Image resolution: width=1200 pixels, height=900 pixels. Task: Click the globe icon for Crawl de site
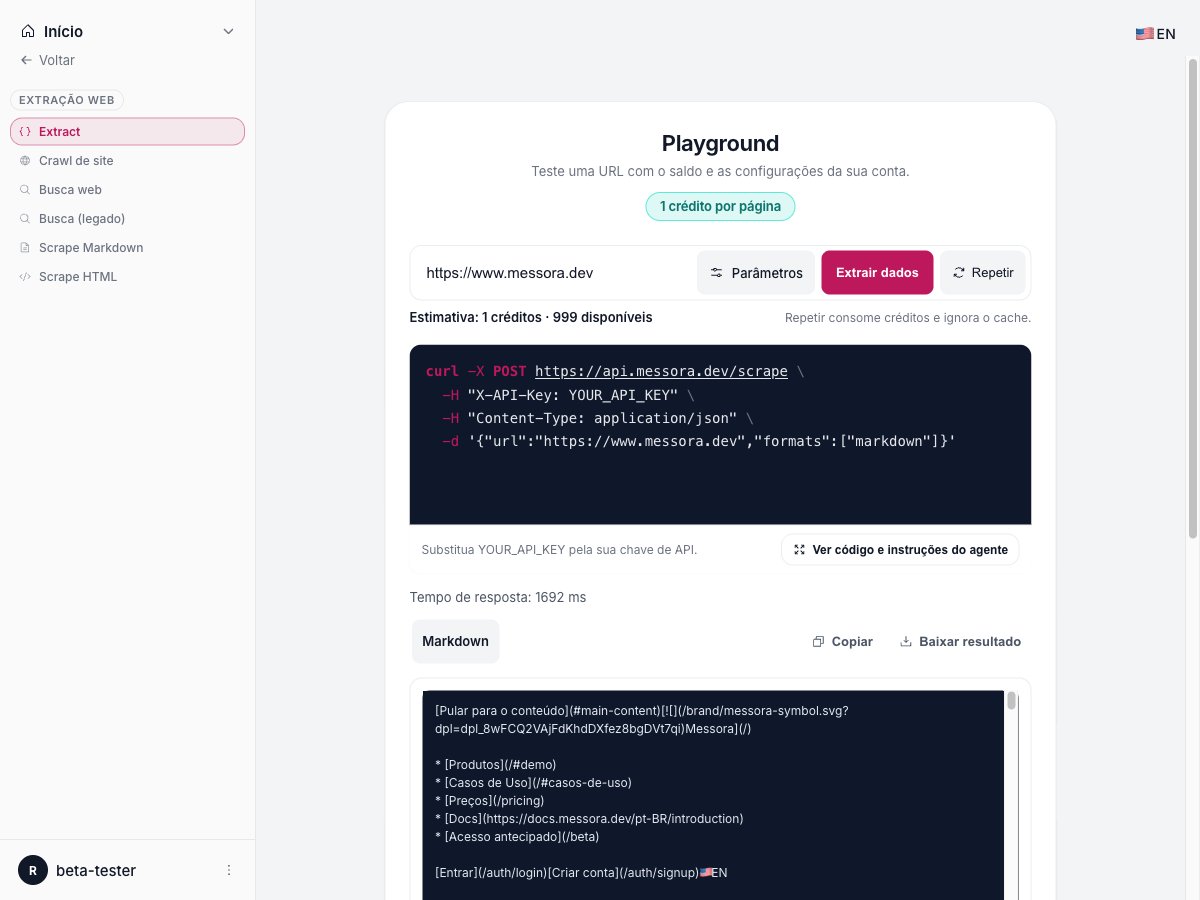(25, 160)
